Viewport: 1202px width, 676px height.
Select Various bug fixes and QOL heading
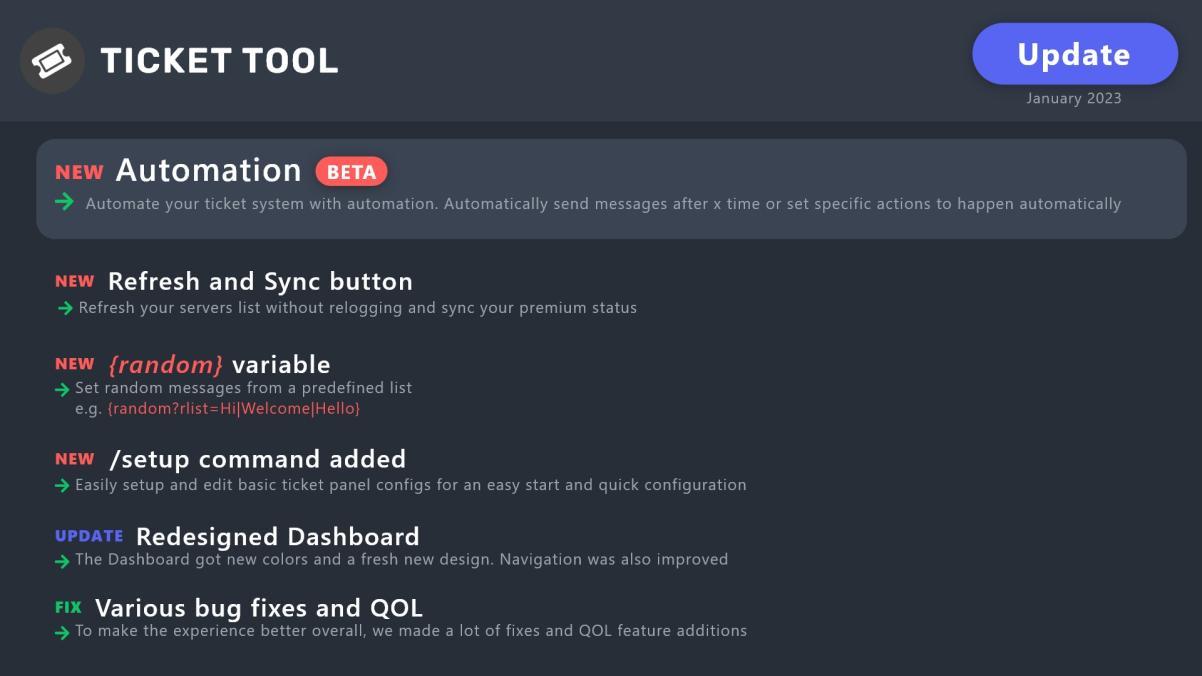[x=258, y=608]
